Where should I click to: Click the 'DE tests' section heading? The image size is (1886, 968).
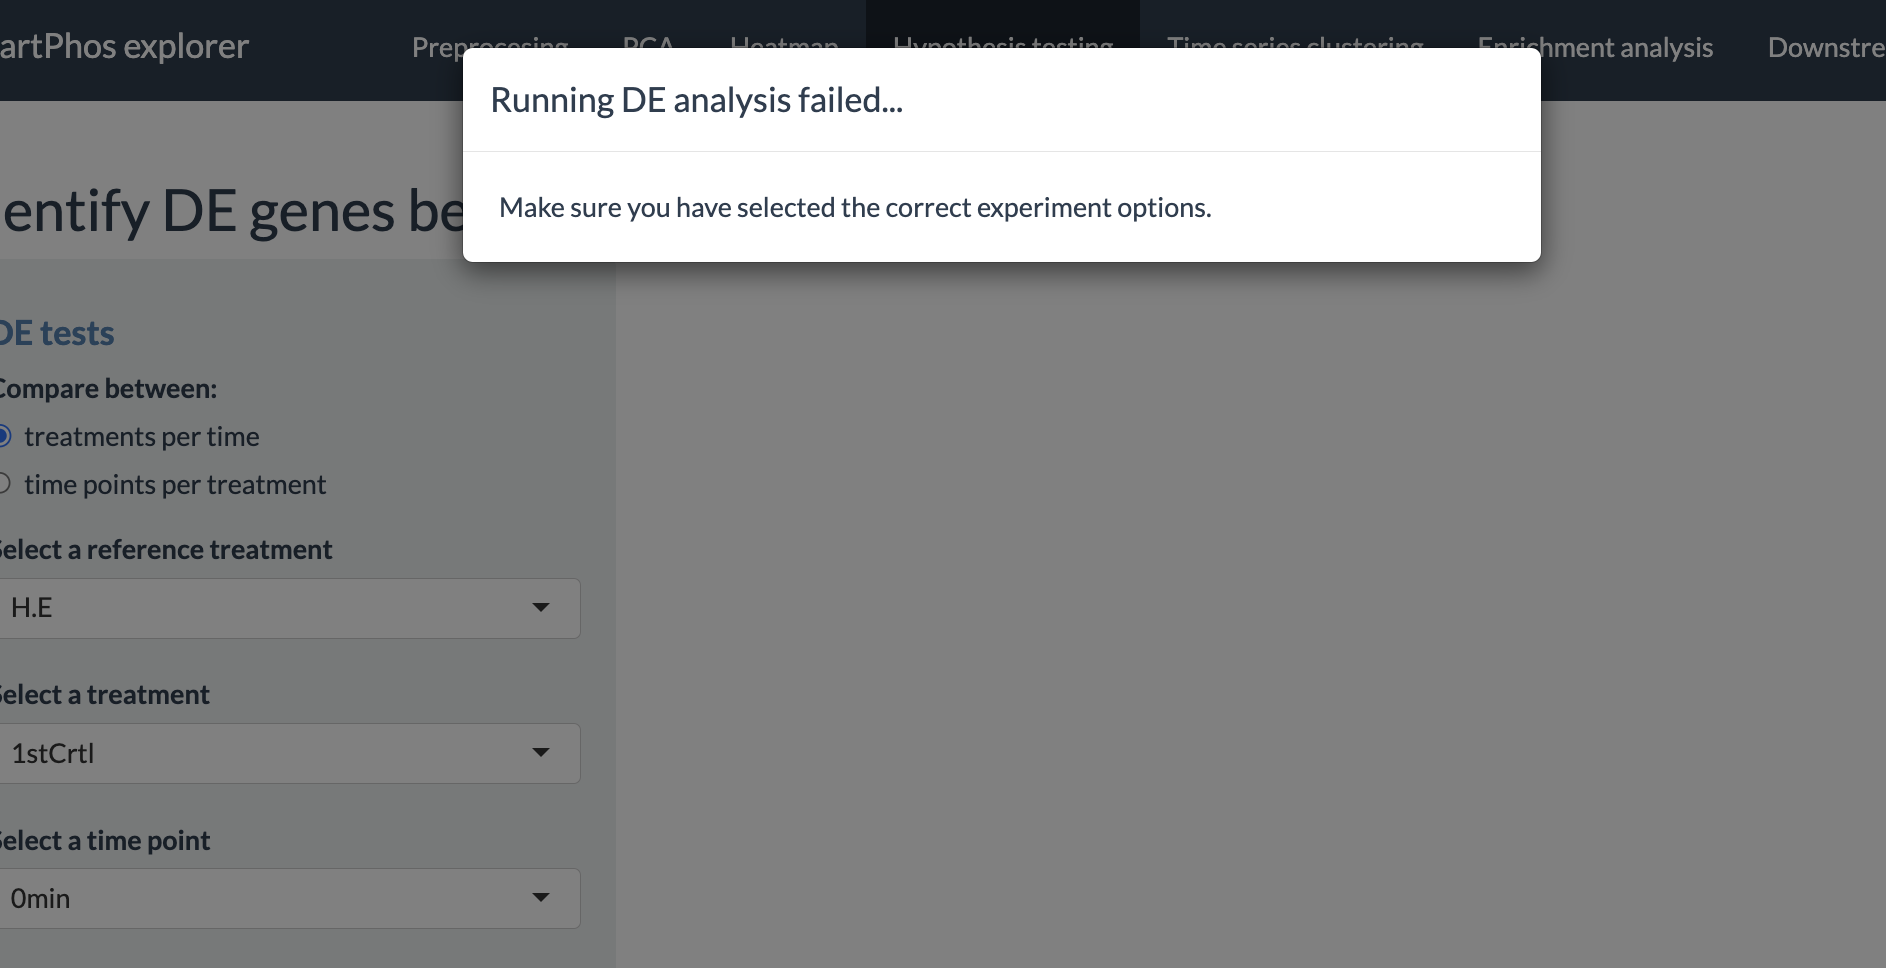(57, 333)
